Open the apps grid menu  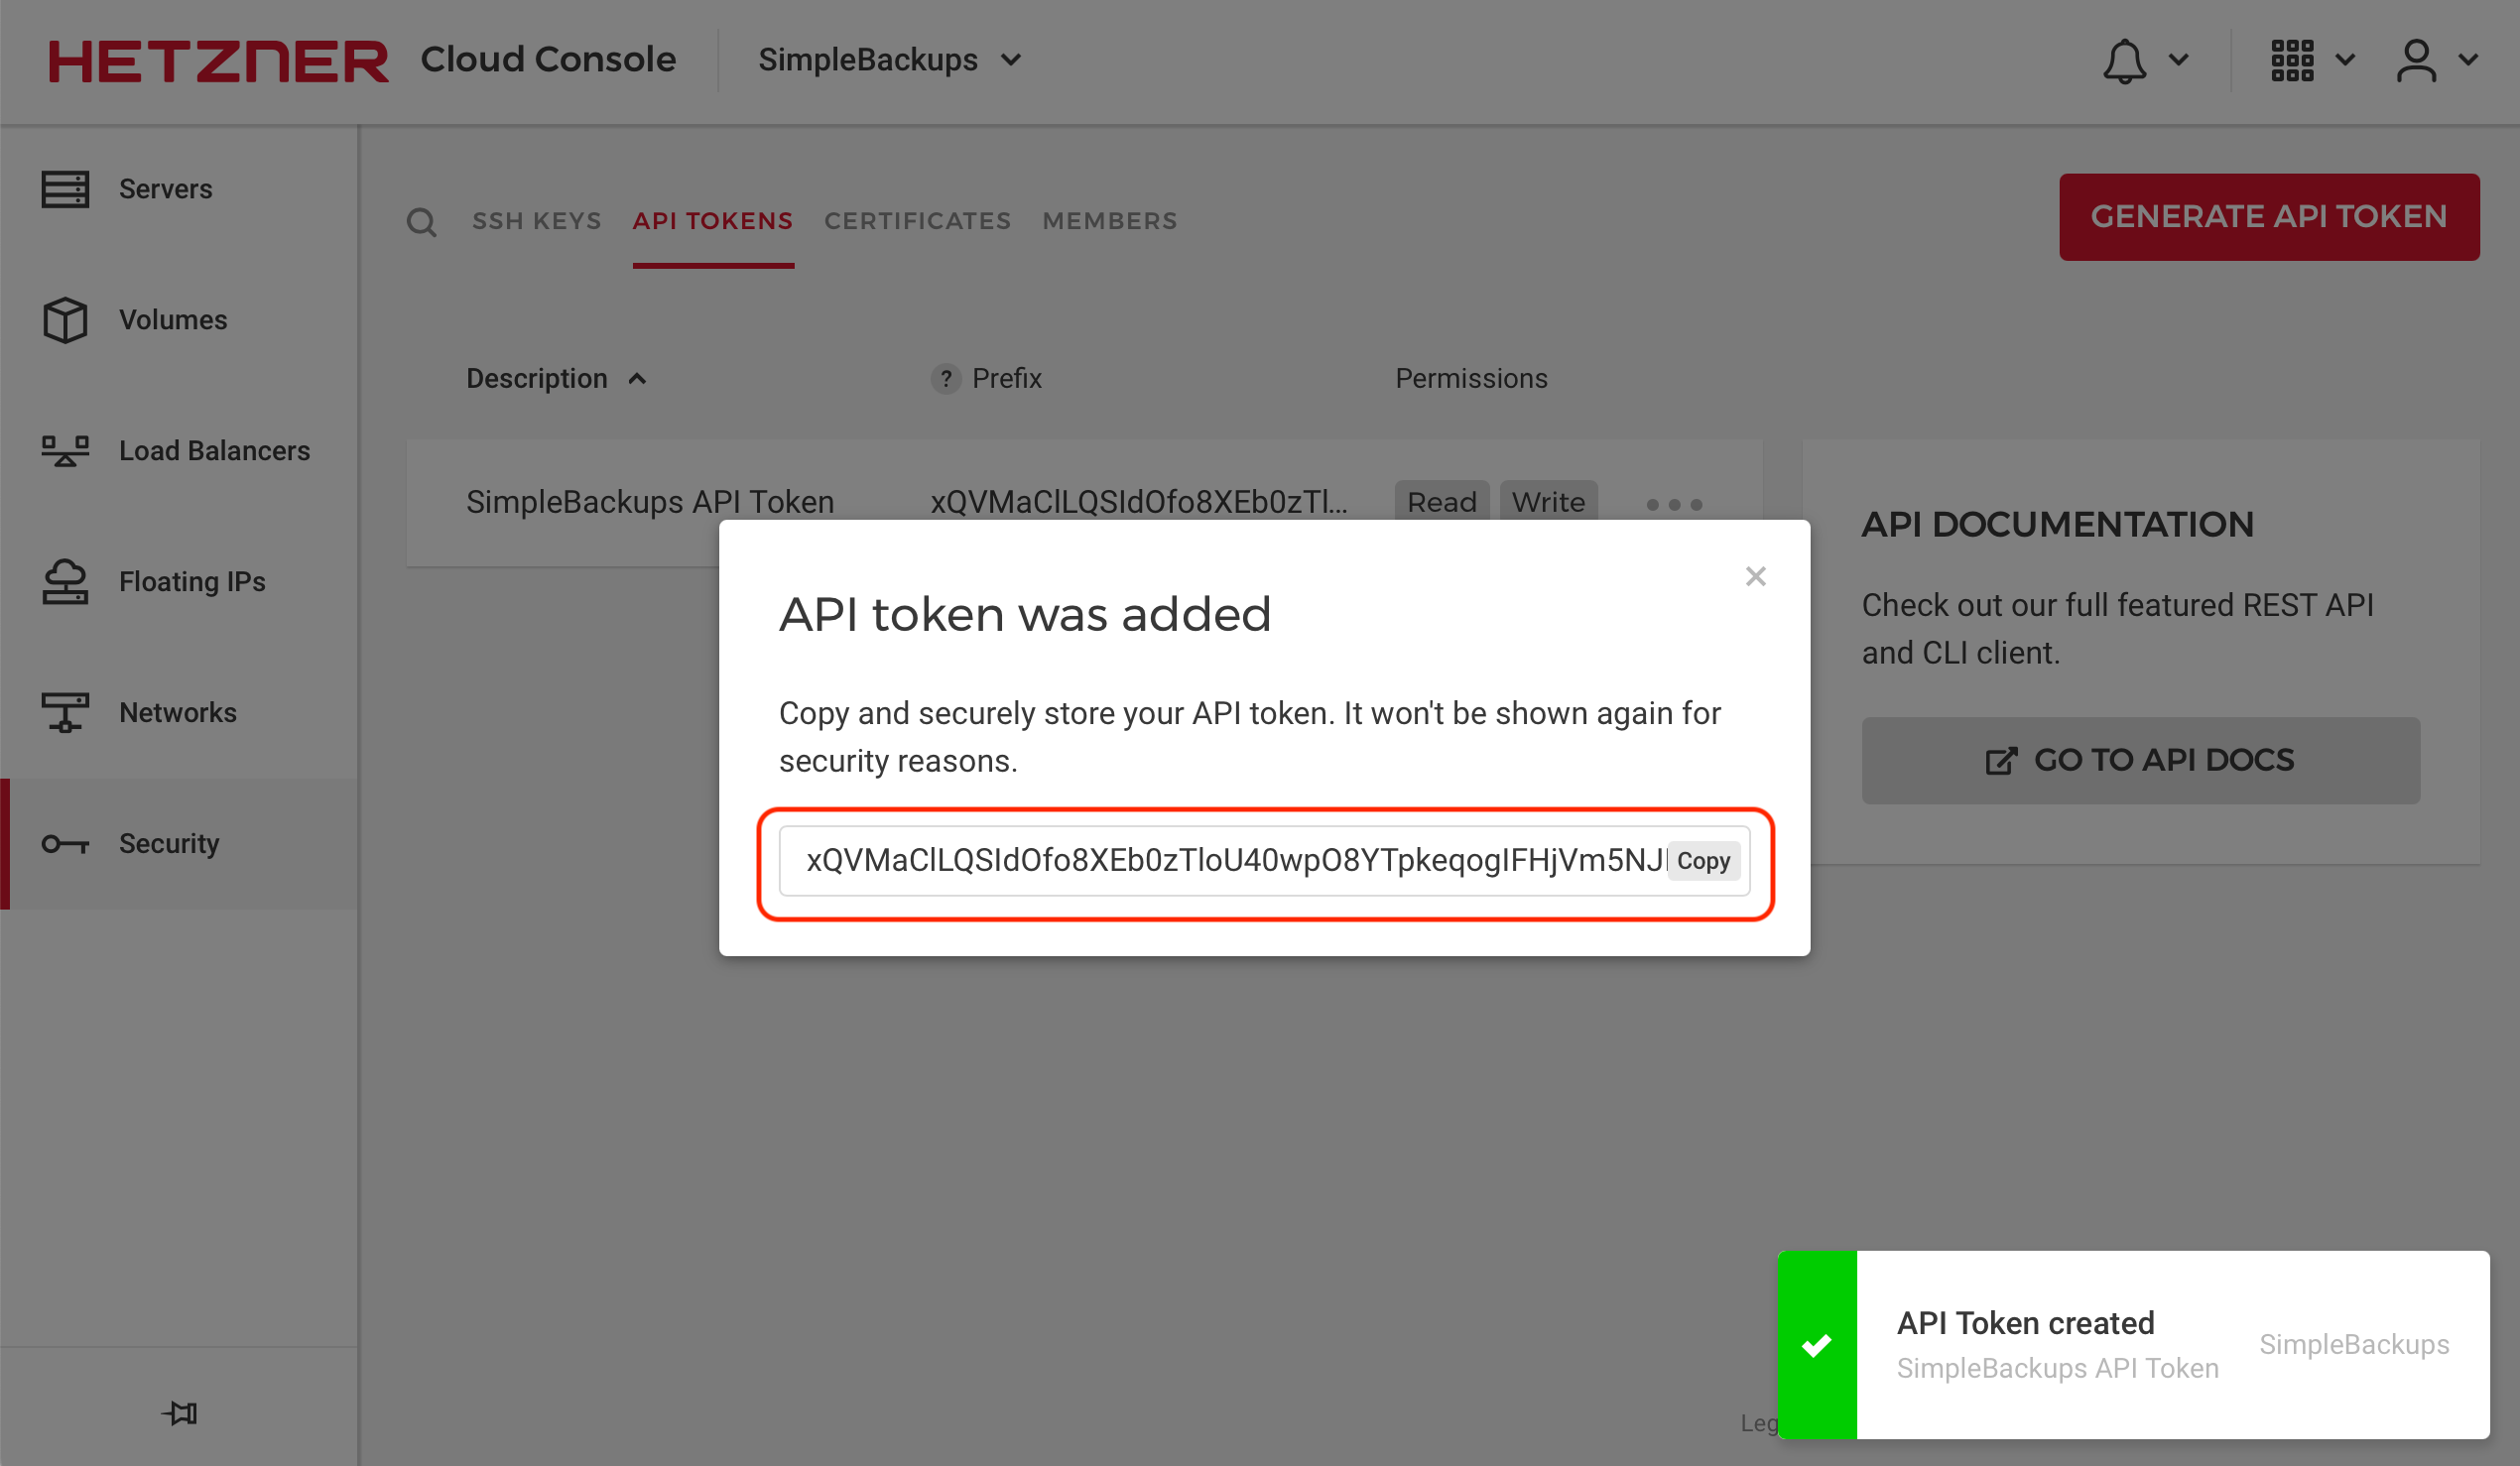(x=2294, y=60)
